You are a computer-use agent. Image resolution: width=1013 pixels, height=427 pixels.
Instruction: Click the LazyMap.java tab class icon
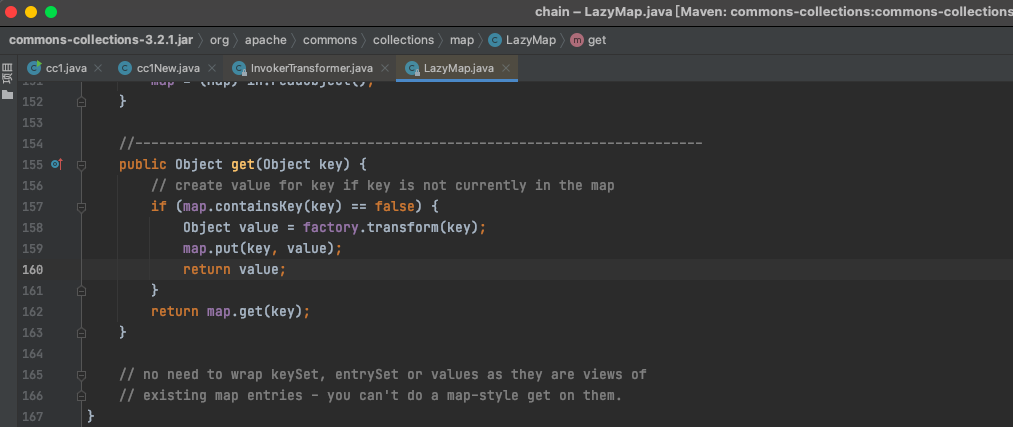coord(412,68)
